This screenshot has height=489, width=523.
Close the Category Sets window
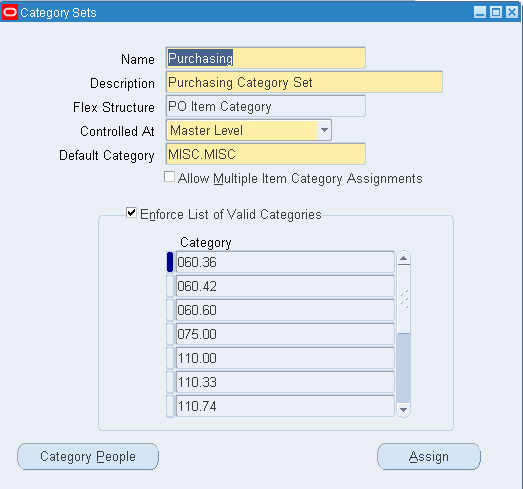pos(512,13)
